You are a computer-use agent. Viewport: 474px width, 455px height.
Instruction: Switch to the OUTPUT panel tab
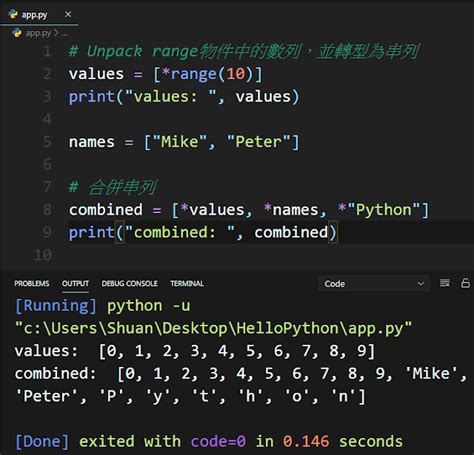click(x=75, y=283)
